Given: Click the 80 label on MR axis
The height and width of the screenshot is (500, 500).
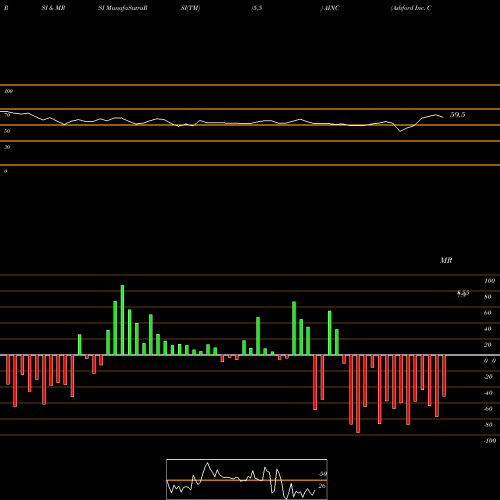Looking at the screenshot, I should tap(488, 297).
